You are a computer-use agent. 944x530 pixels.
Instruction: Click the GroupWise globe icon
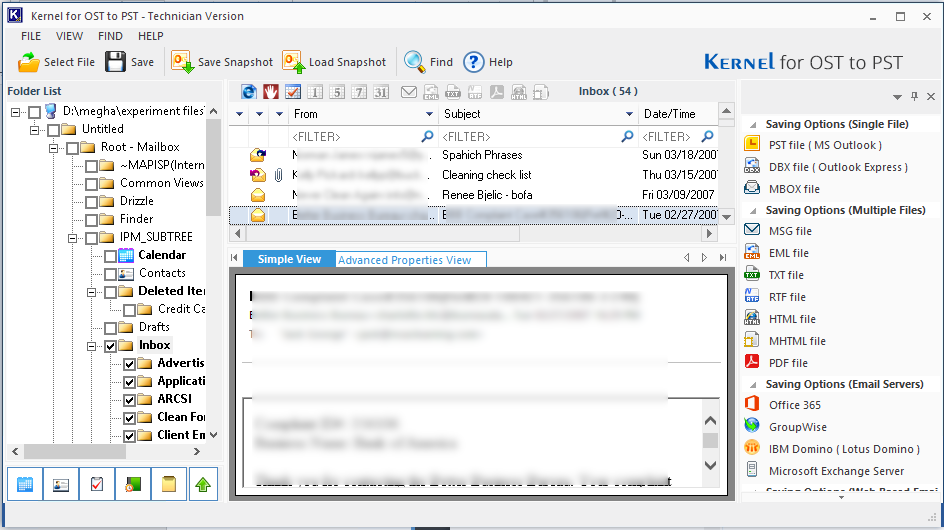[752, 425]
